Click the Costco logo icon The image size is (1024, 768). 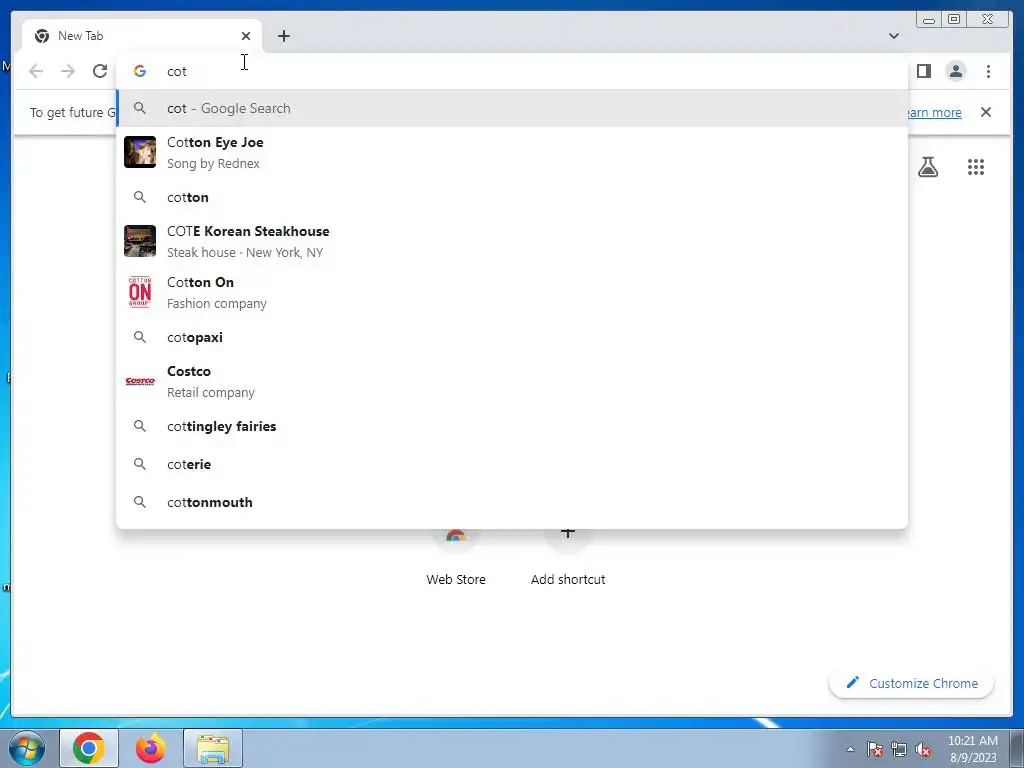[x=140, y=381]
